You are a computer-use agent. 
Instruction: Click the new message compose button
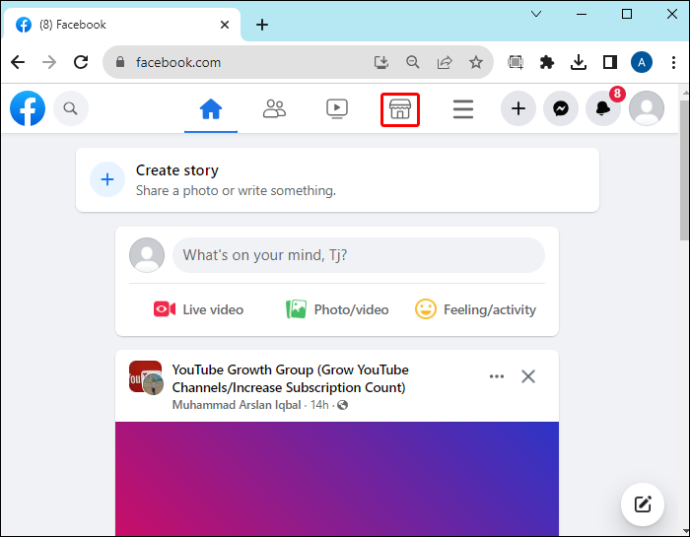(642, 504)
